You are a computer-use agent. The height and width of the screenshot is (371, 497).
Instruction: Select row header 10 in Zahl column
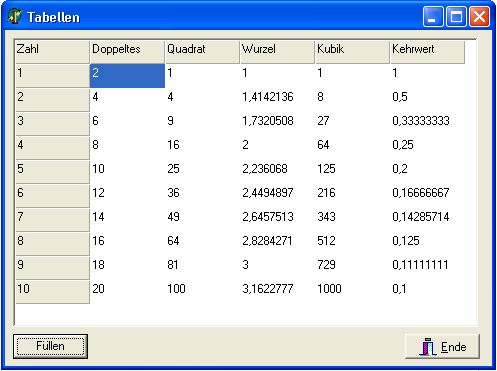pyautogui.click(x=52, y=292)
